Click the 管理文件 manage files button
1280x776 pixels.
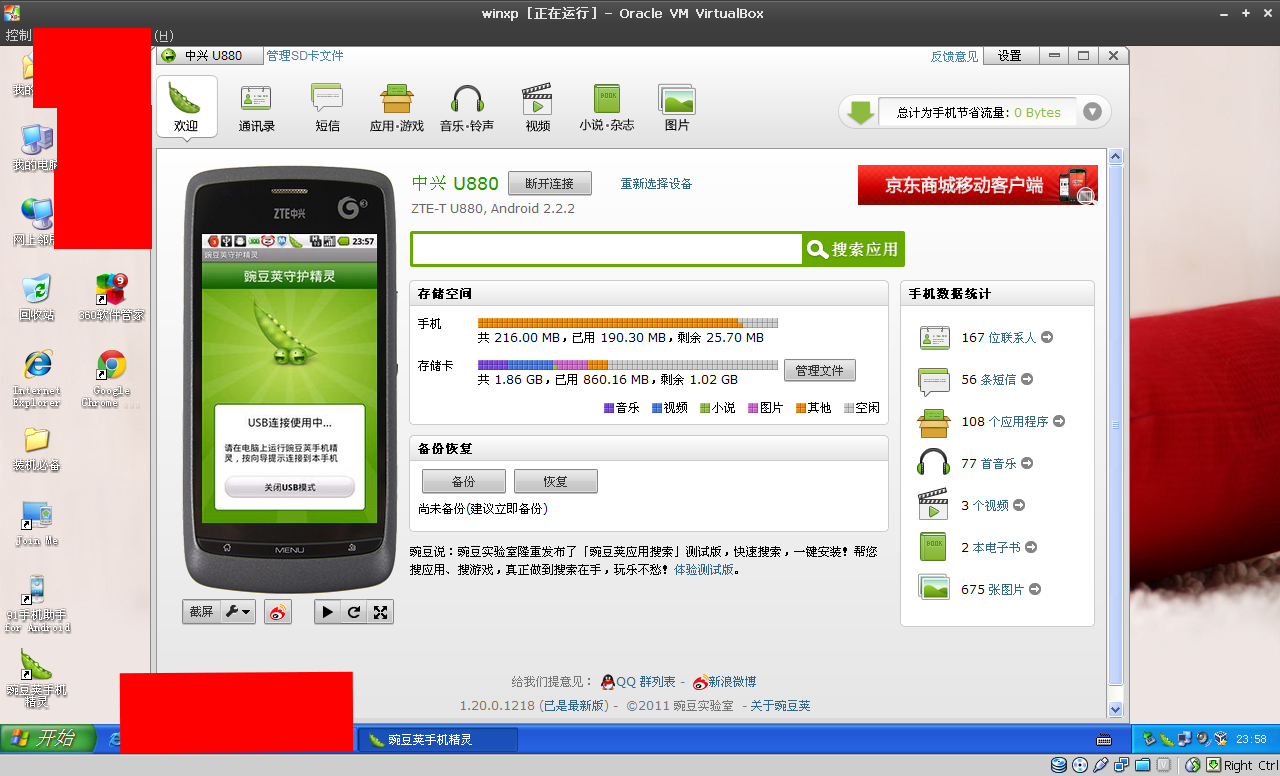click(x=820, y=371)
